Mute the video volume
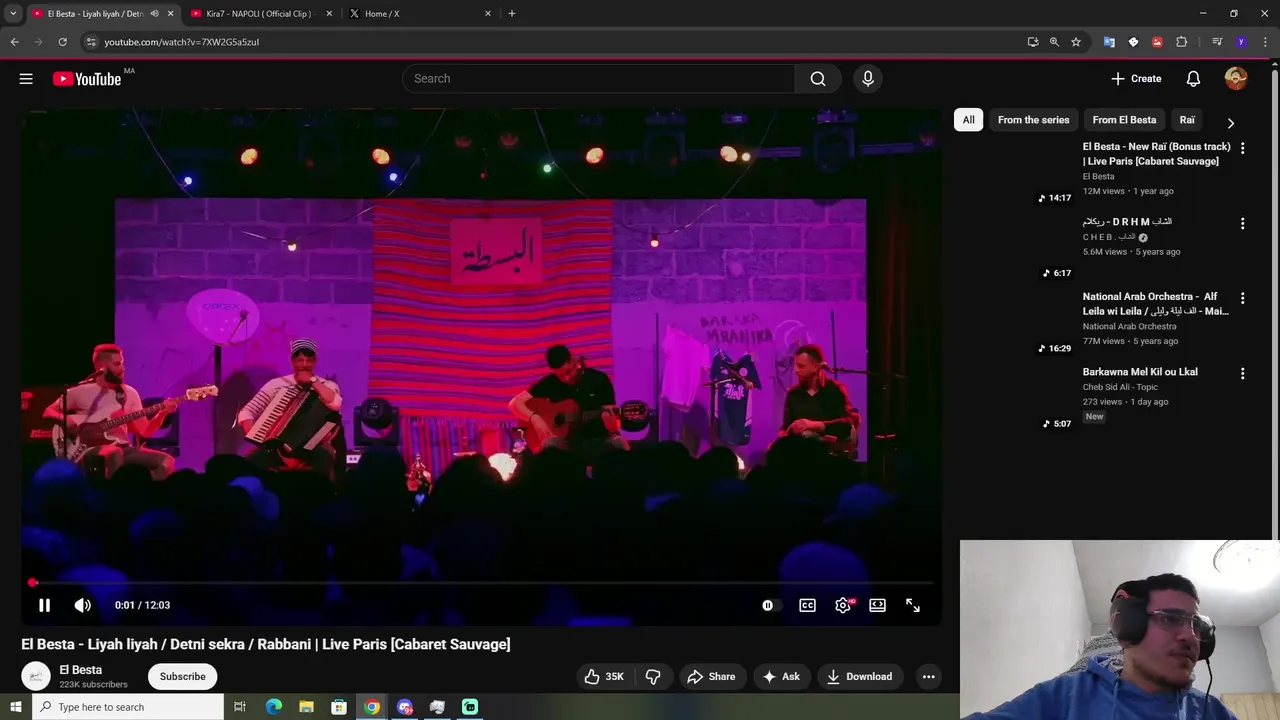Image resolution: width=1280 pixels, height=720 pixels. pyautogui.click(x=83, y=605)
